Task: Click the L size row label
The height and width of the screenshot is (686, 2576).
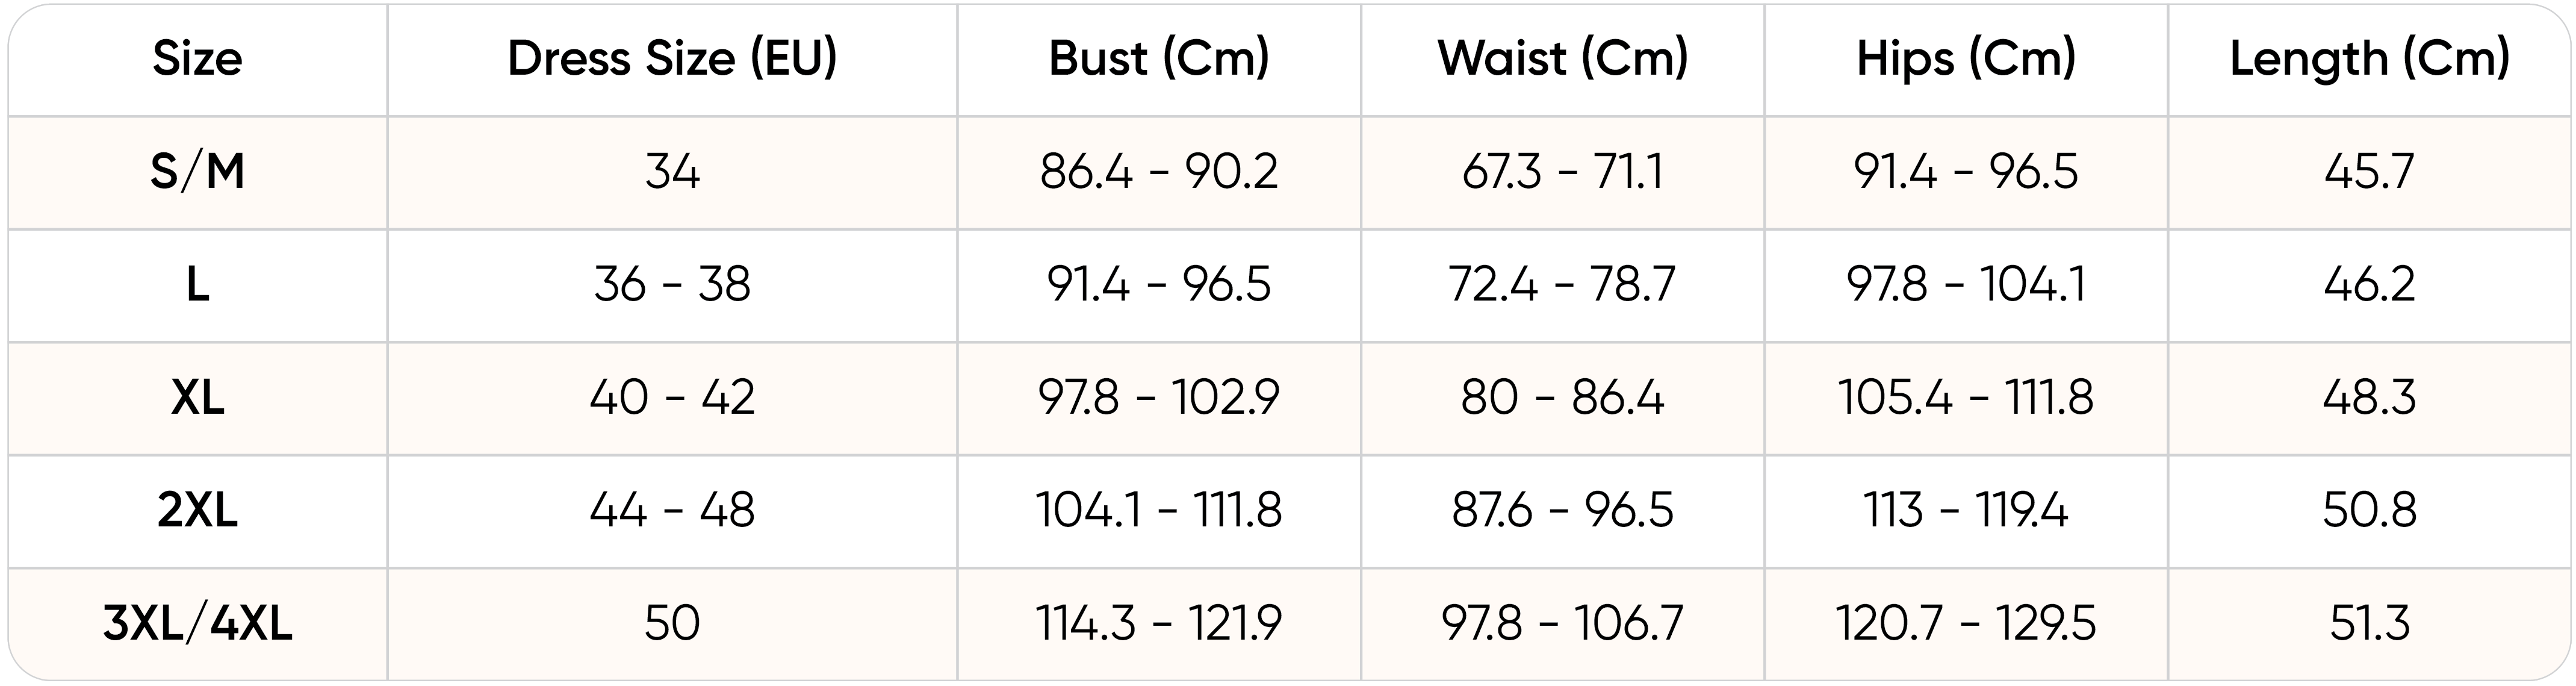Action: coord(197,285)
